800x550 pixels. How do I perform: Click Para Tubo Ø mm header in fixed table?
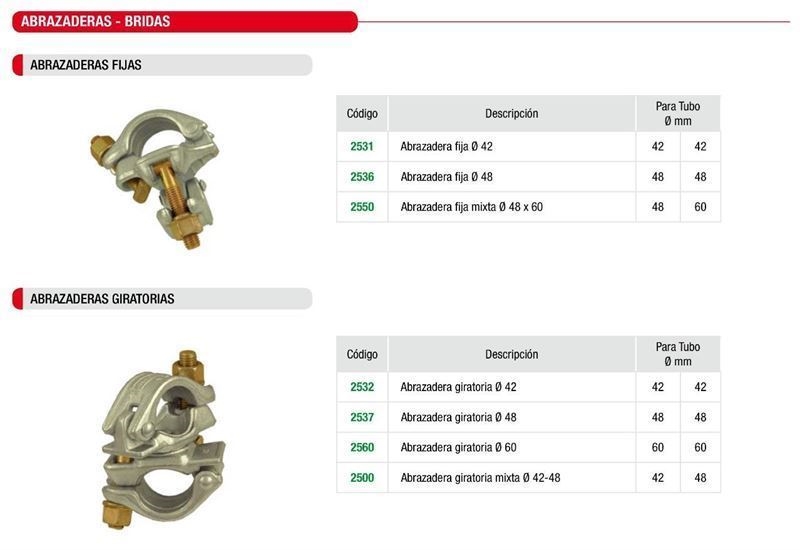click(678, 113)
